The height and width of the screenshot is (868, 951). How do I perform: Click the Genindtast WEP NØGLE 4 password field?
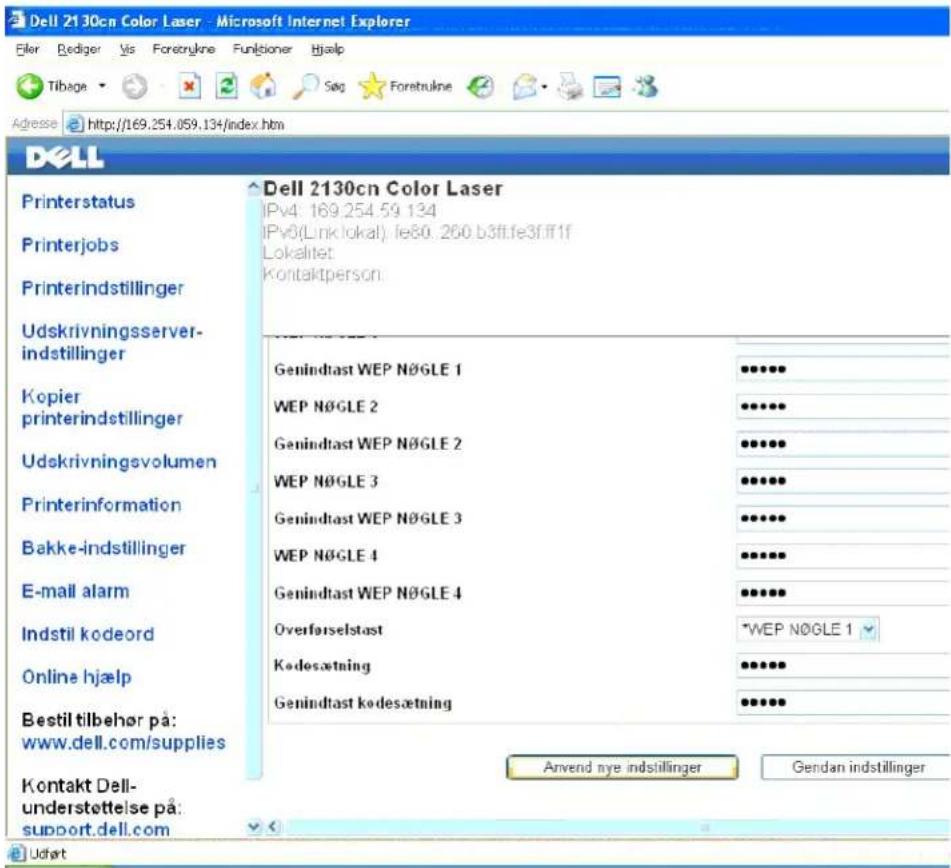click(843, 593)
